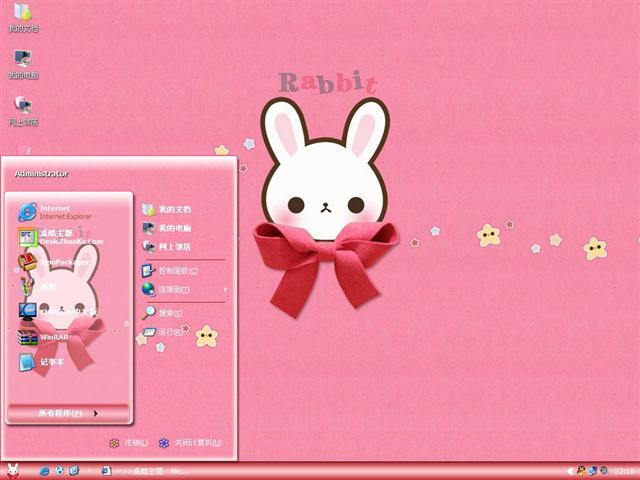Open 记事本 Notepad in the Start menu
This screenshot has height=480, width=640.
tap(42, 362)
